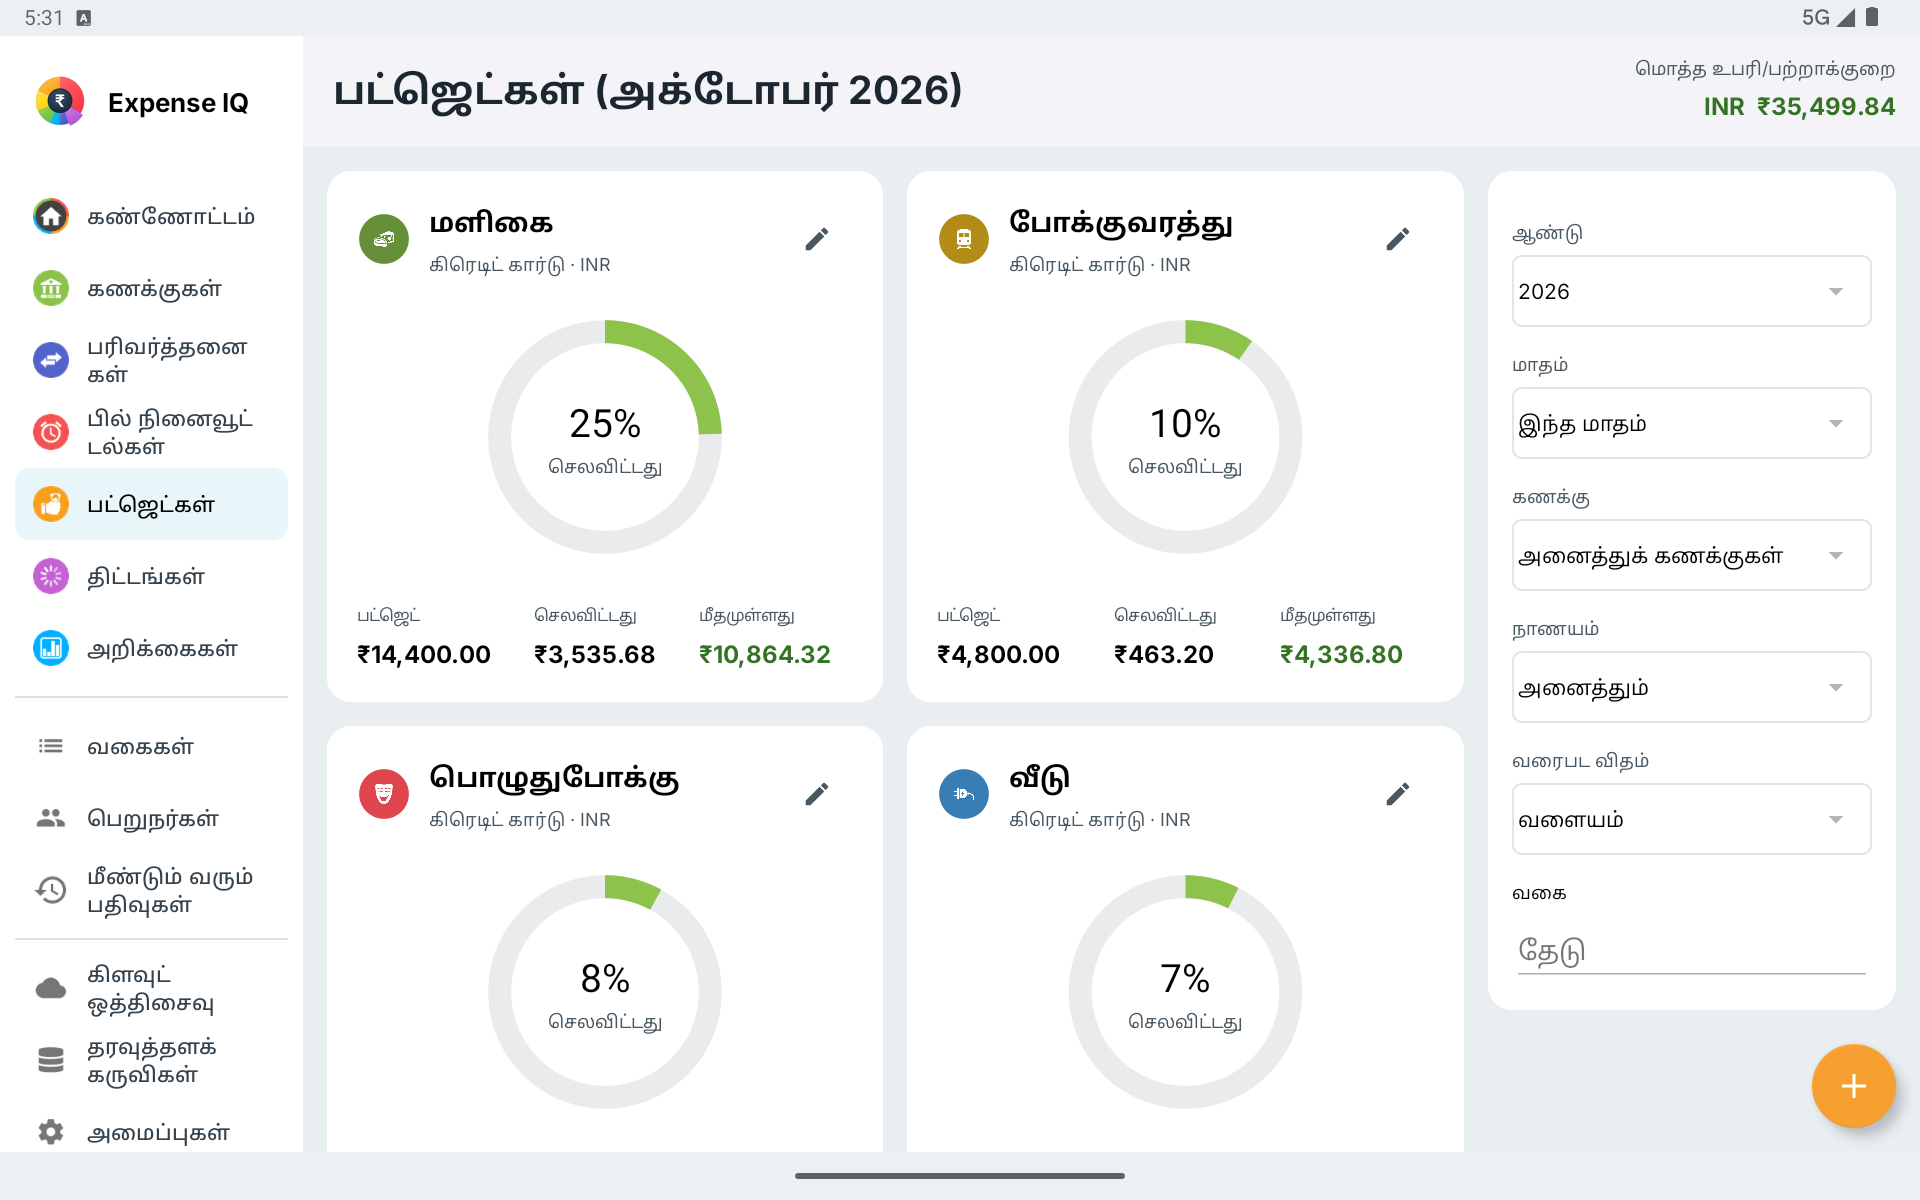Open கண்ணோட்டம் home icon in sidebar
Screen dimensions: 1920x1200
51,216
